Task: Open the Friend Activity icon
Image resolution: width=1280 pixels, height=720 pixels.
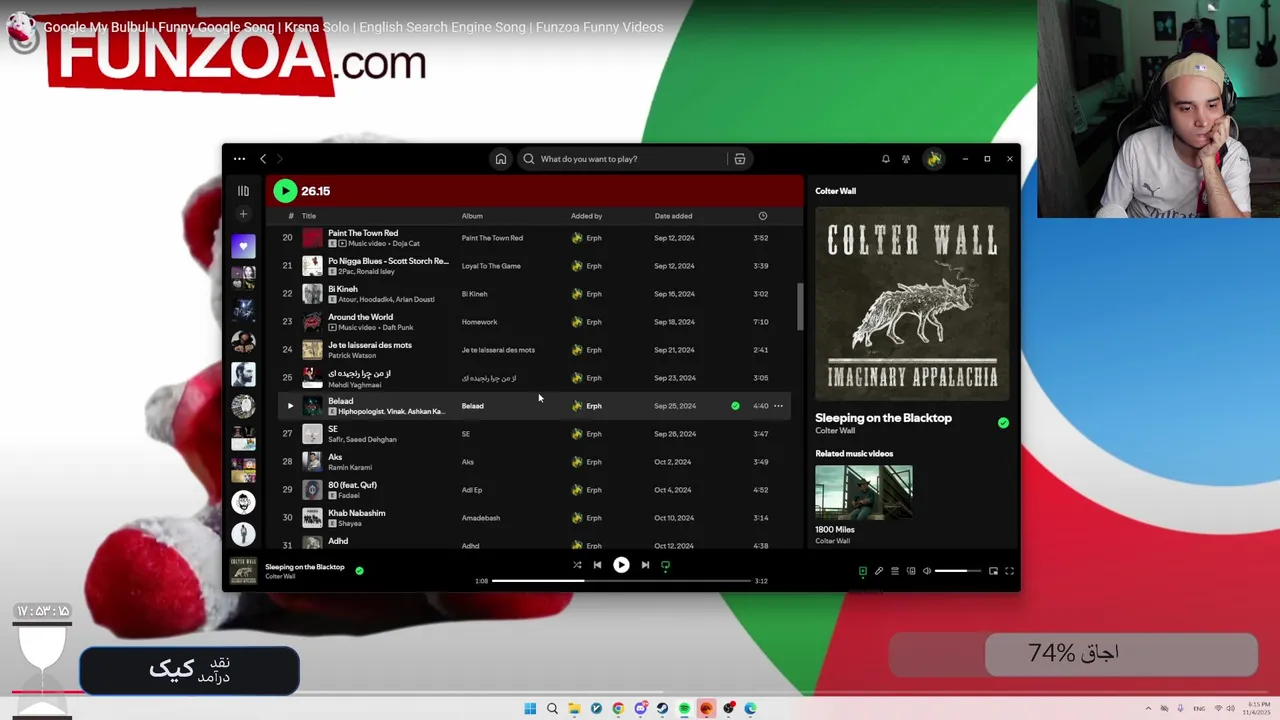Action: pyautogui.click(x=906, y=159)
